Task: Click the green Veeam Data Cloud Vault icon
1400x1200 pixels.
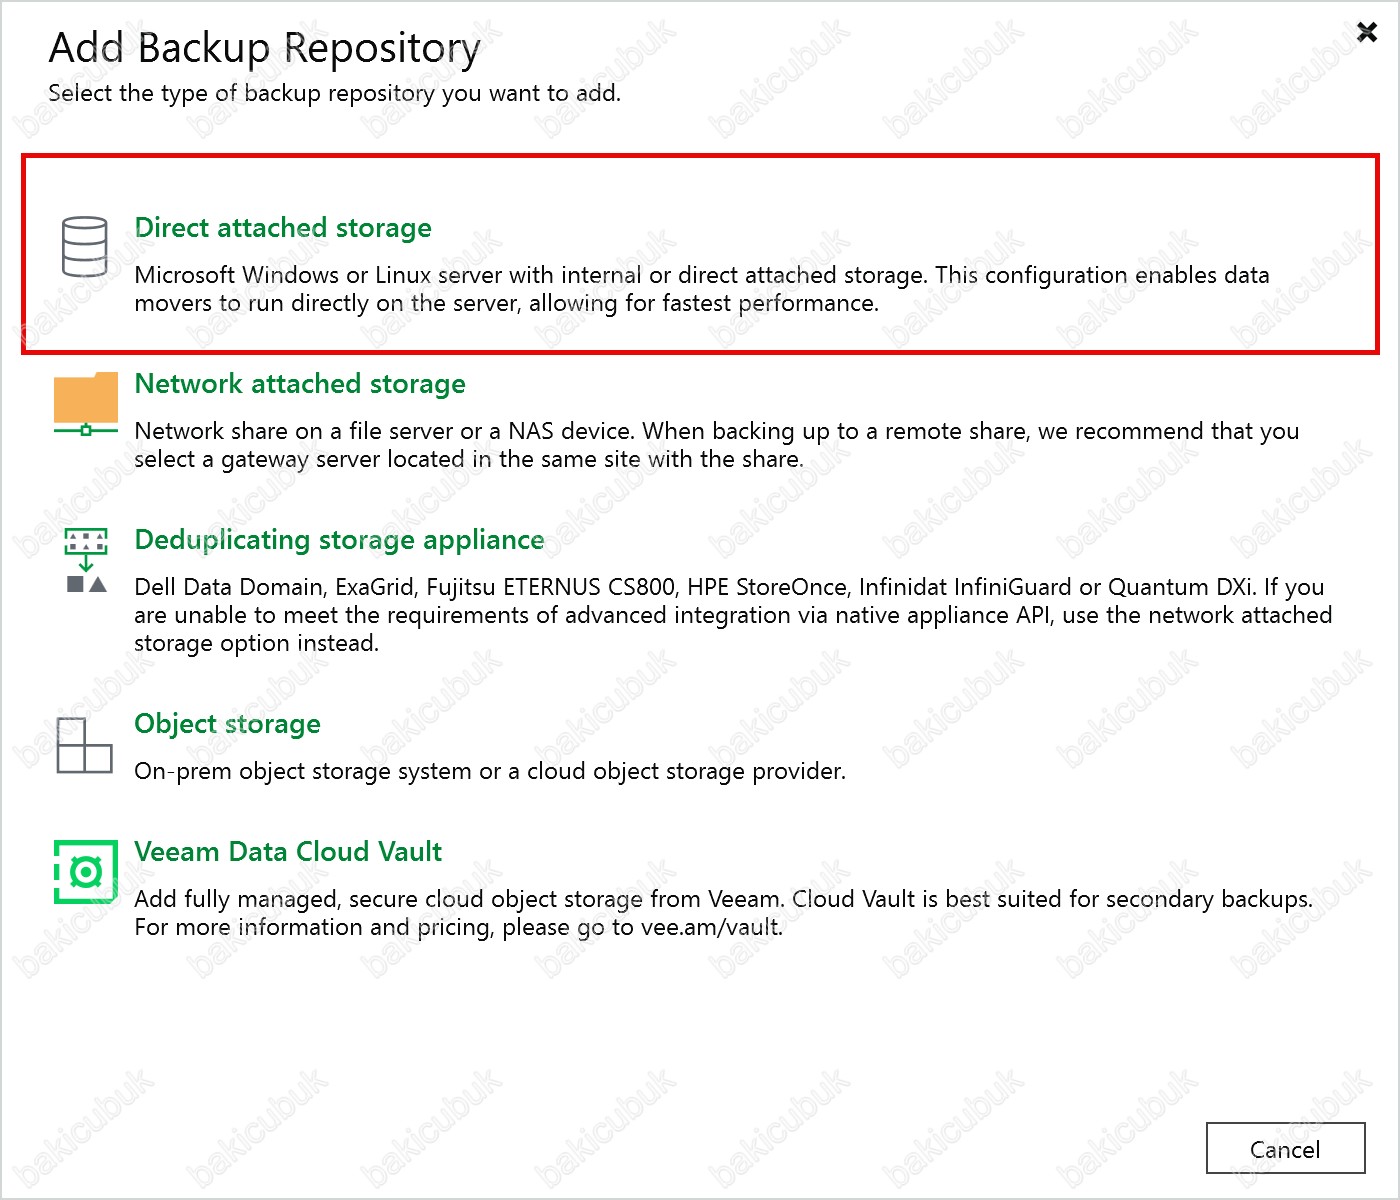Action: click(85, 873)
